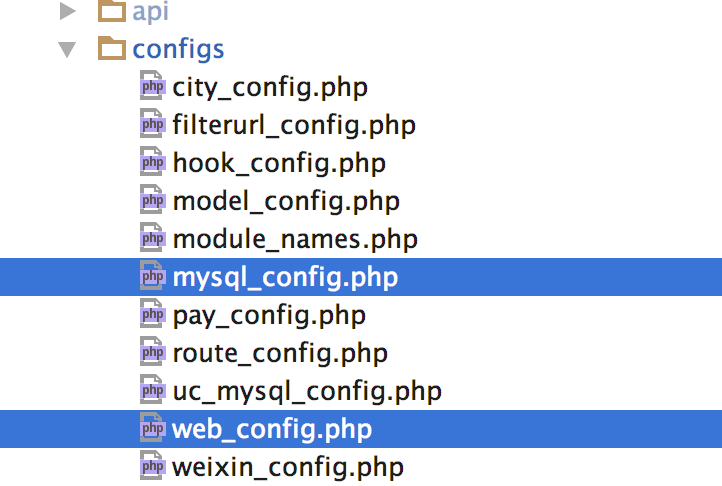The height and width of the screenshot is (486, 722).
Task: Click the module_names.php PHP icon
Action: [x=152, y=239]
